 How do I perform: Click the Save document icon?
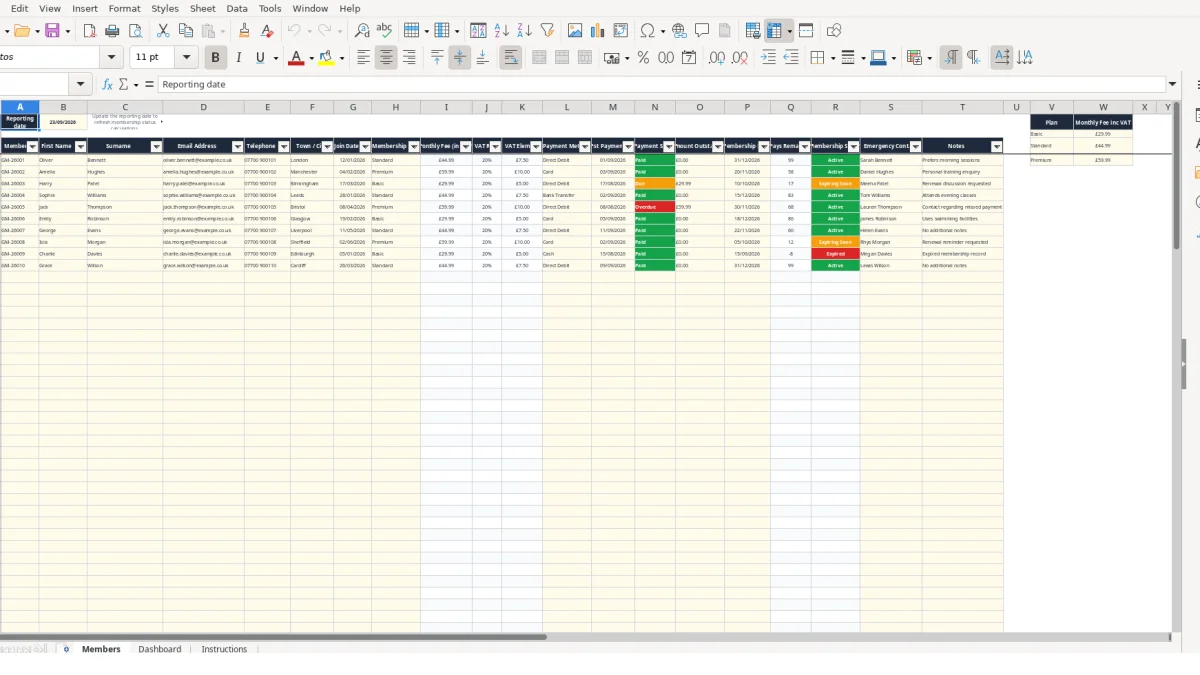click(52, 31)
